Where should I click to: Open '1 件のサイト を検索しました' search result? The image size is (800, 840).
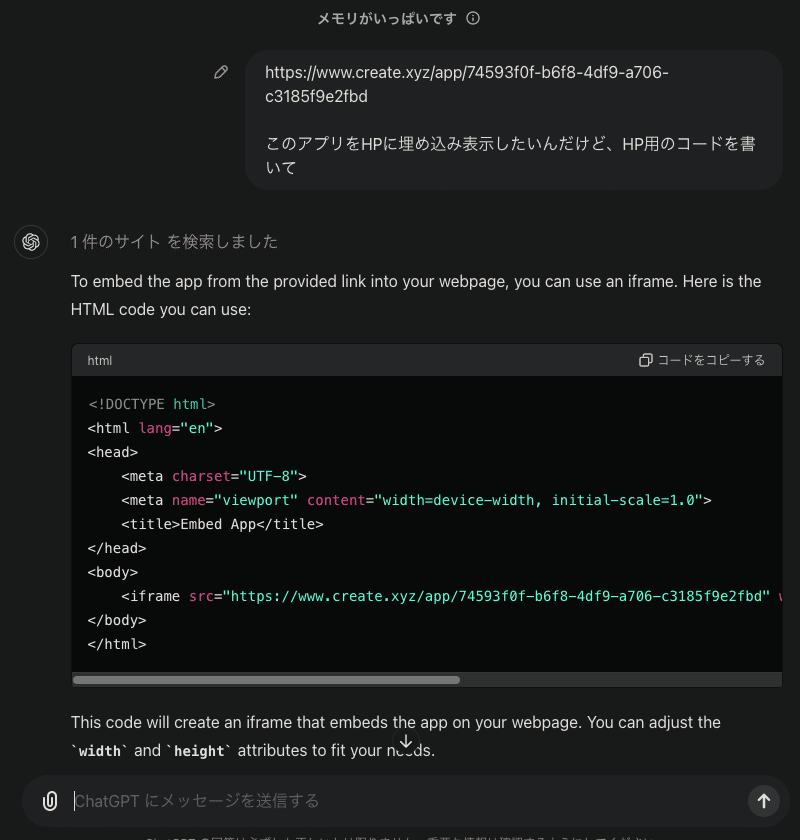[174, 242]
